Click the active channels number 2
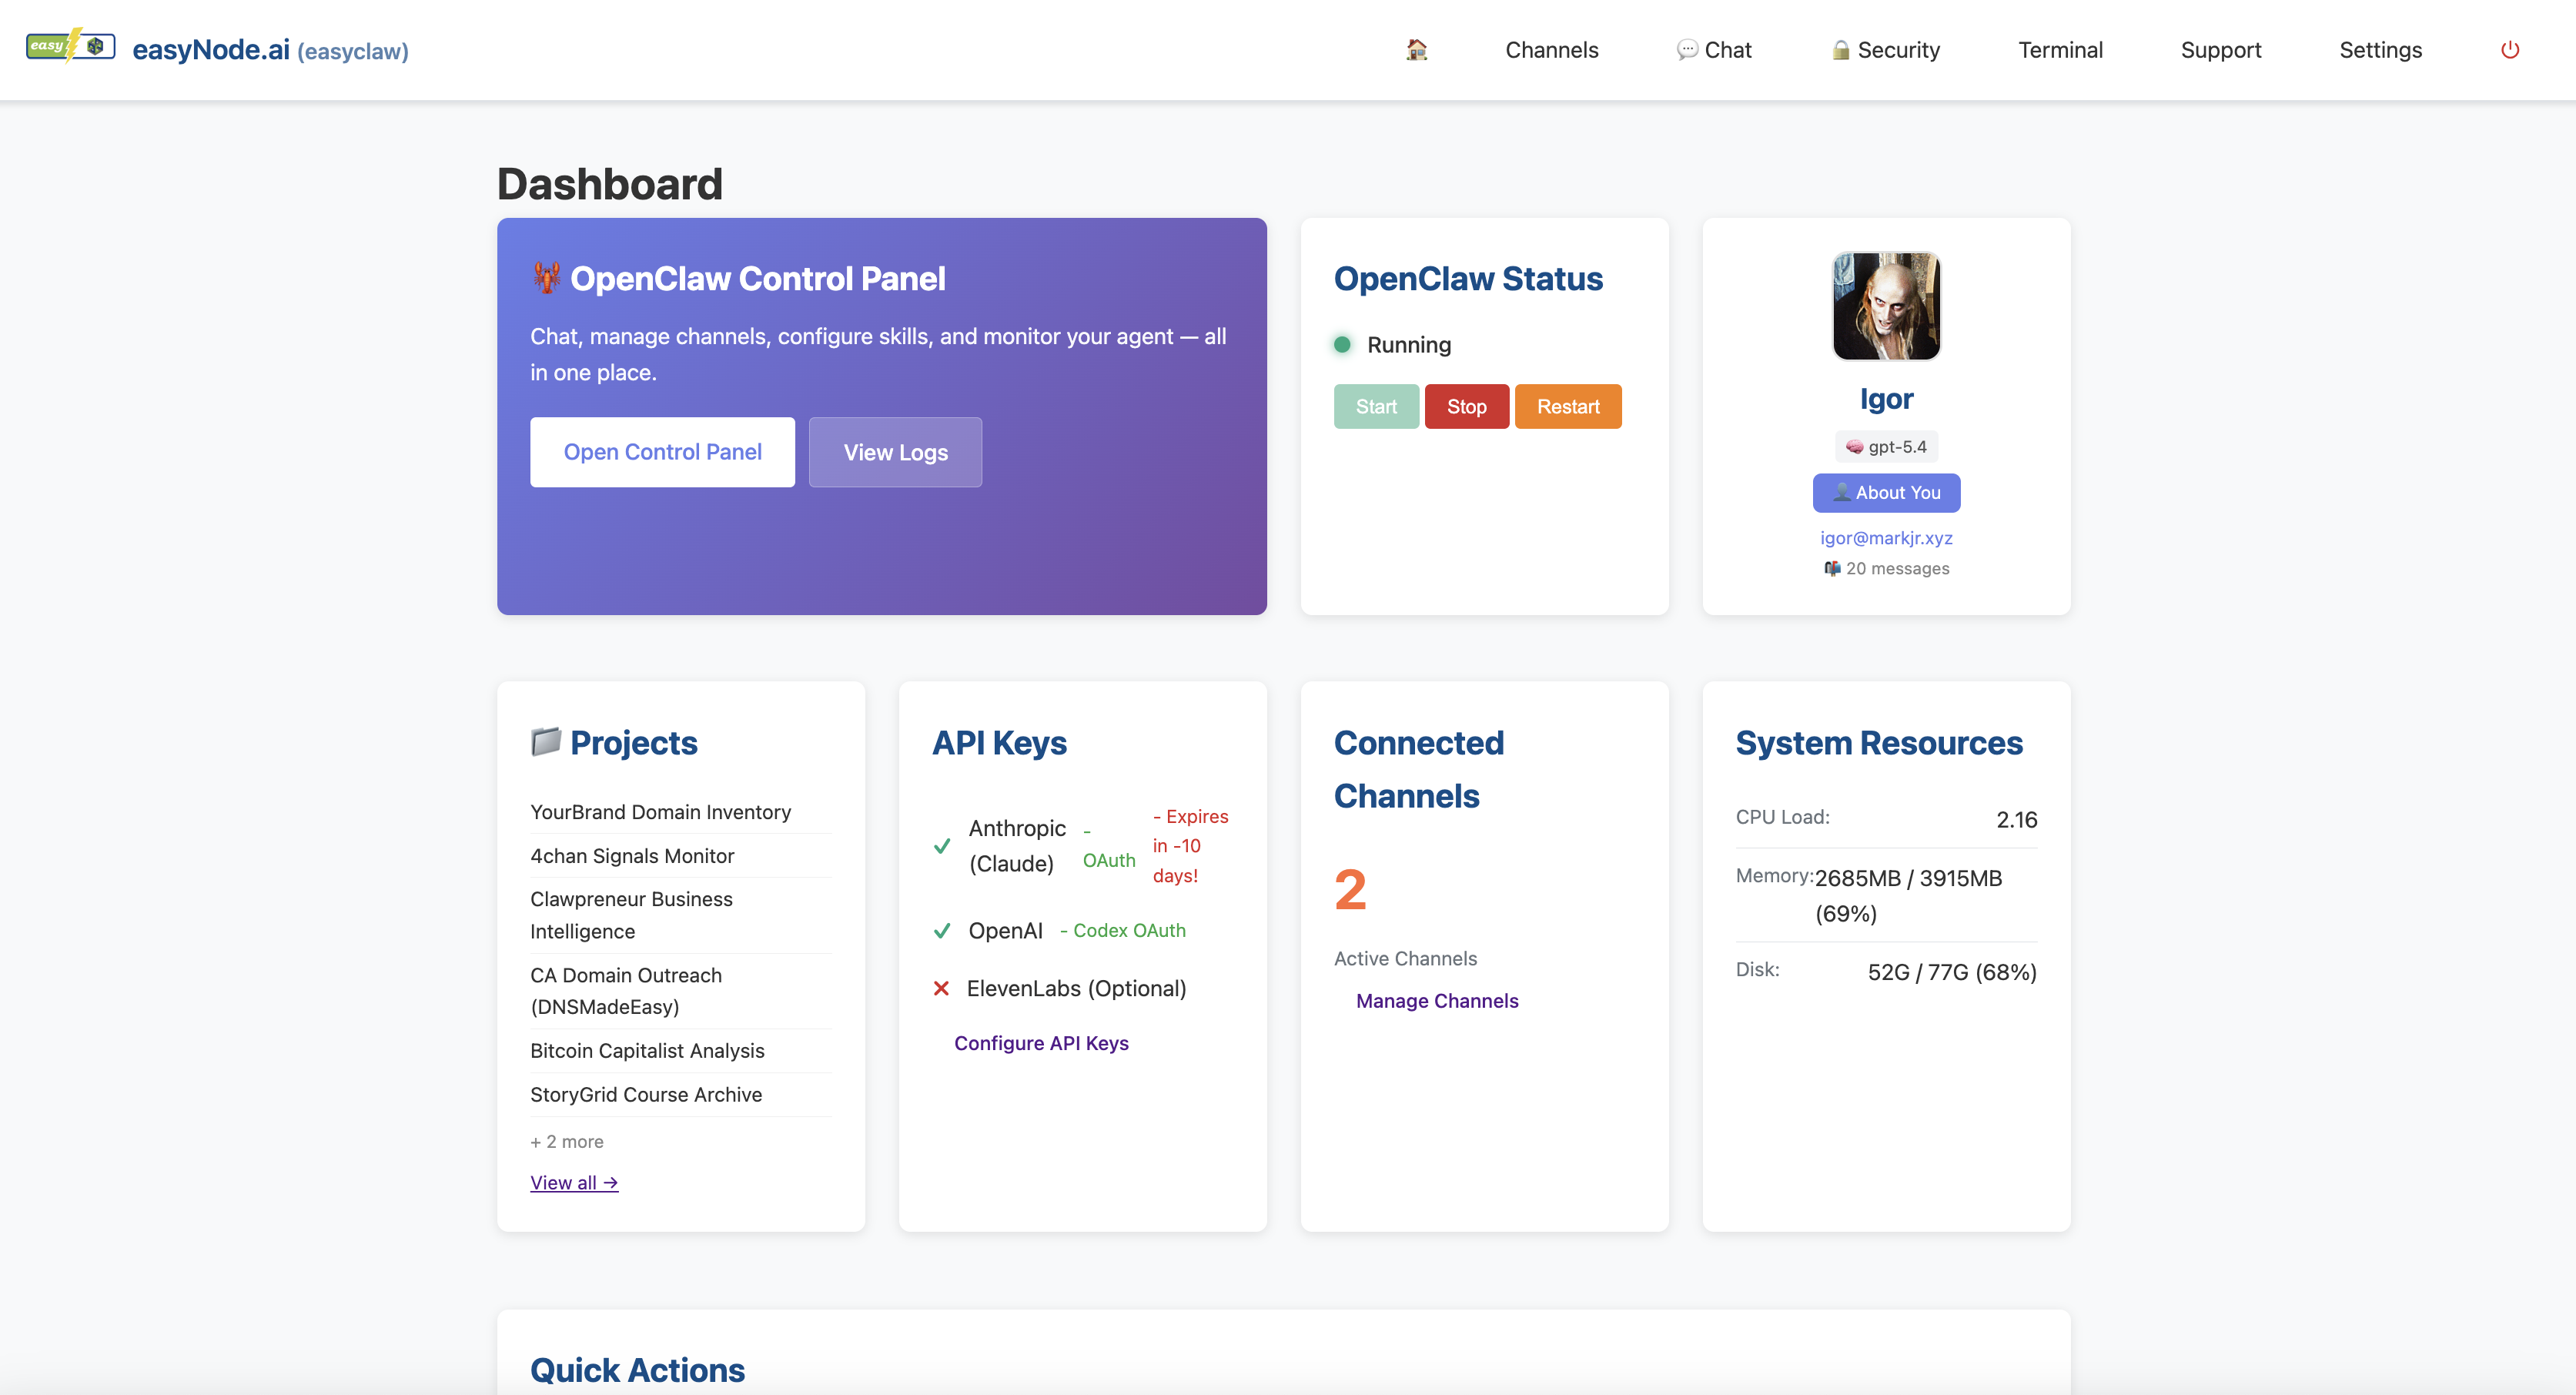 point(1350,889)
